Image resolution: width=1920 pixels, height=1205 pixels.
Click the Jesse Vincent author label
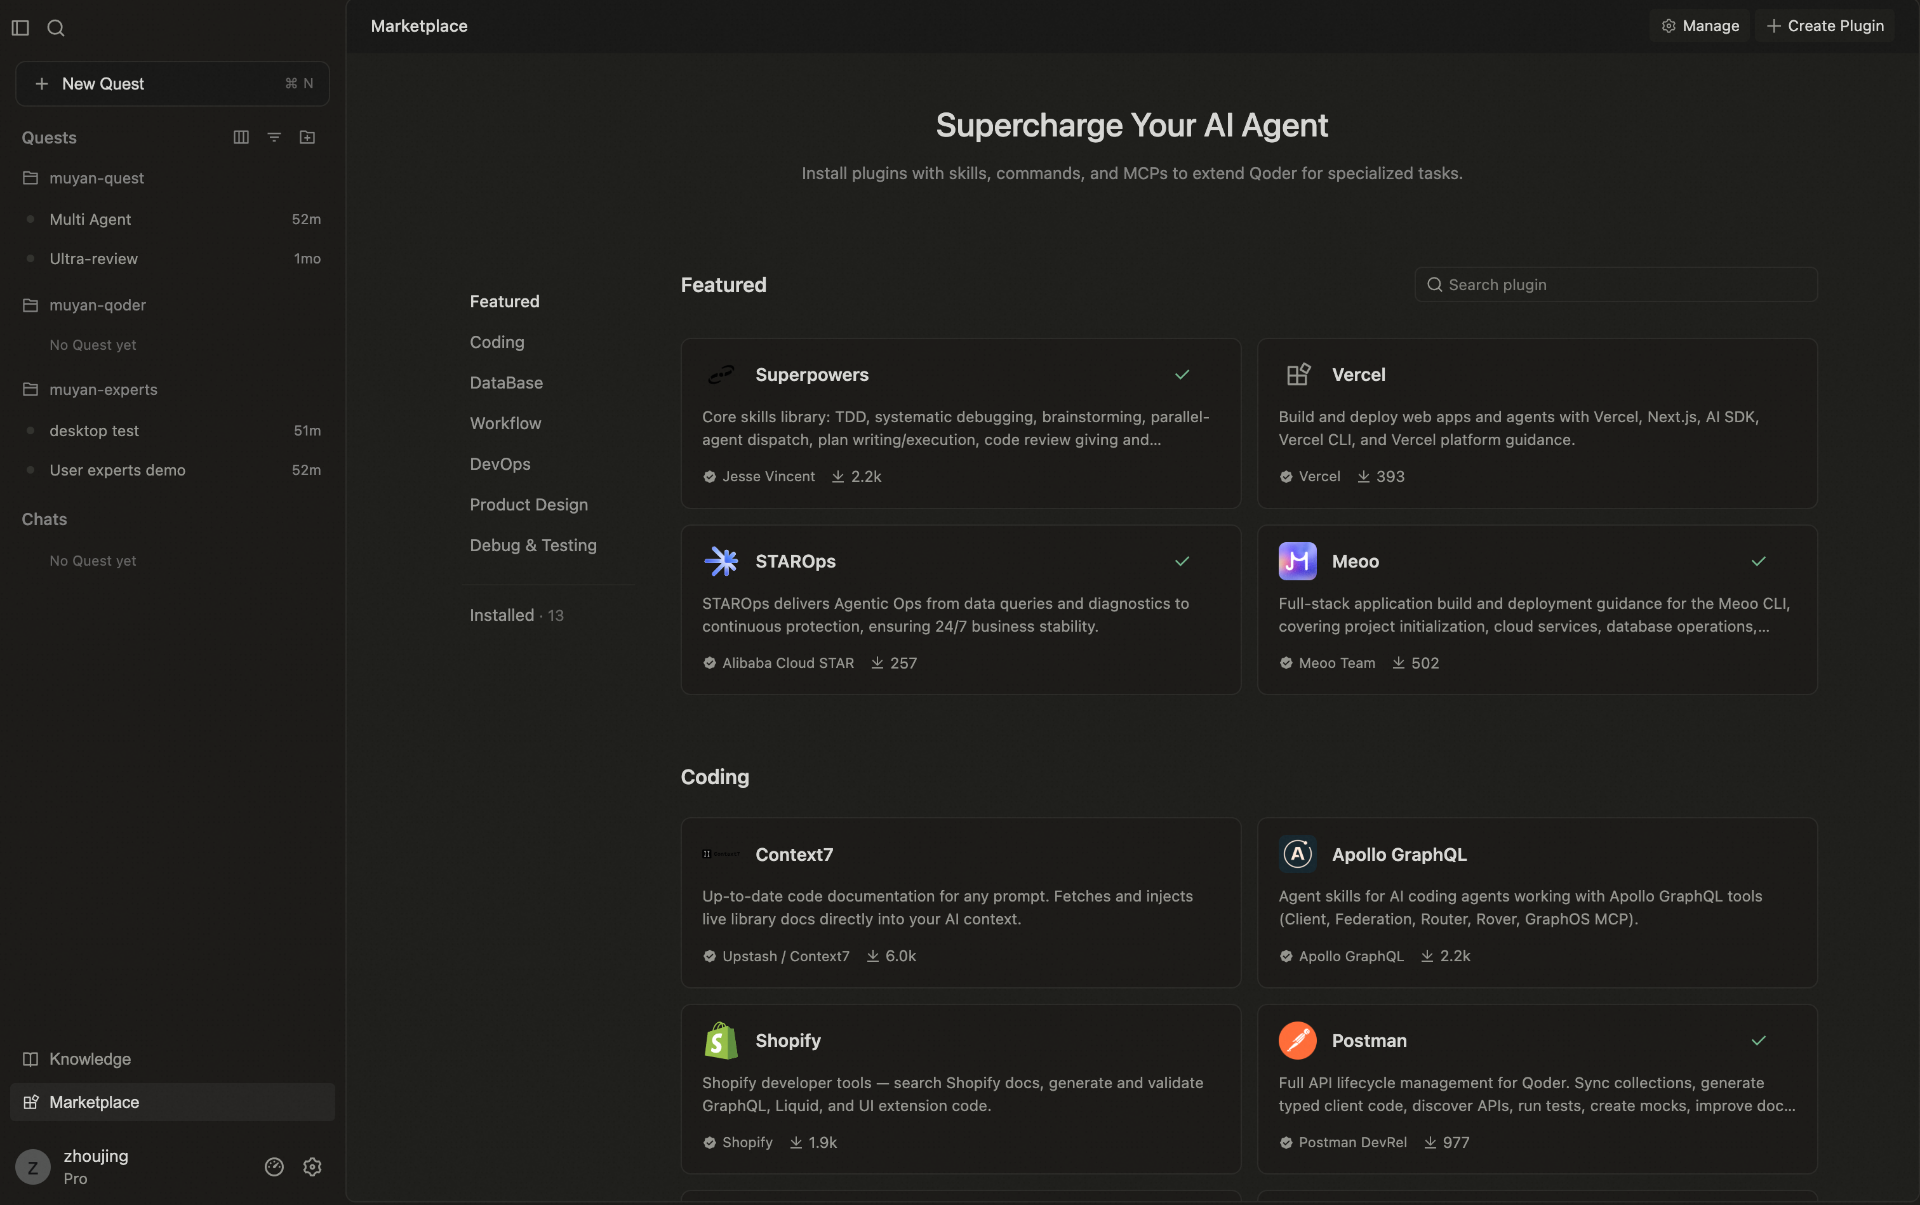coord(768,476)
